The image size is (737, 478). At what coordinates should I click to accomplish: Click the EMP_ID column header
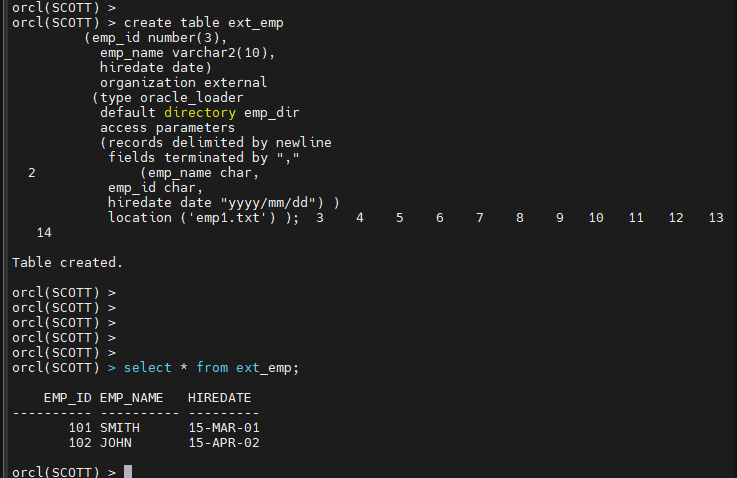coord(68,398)
